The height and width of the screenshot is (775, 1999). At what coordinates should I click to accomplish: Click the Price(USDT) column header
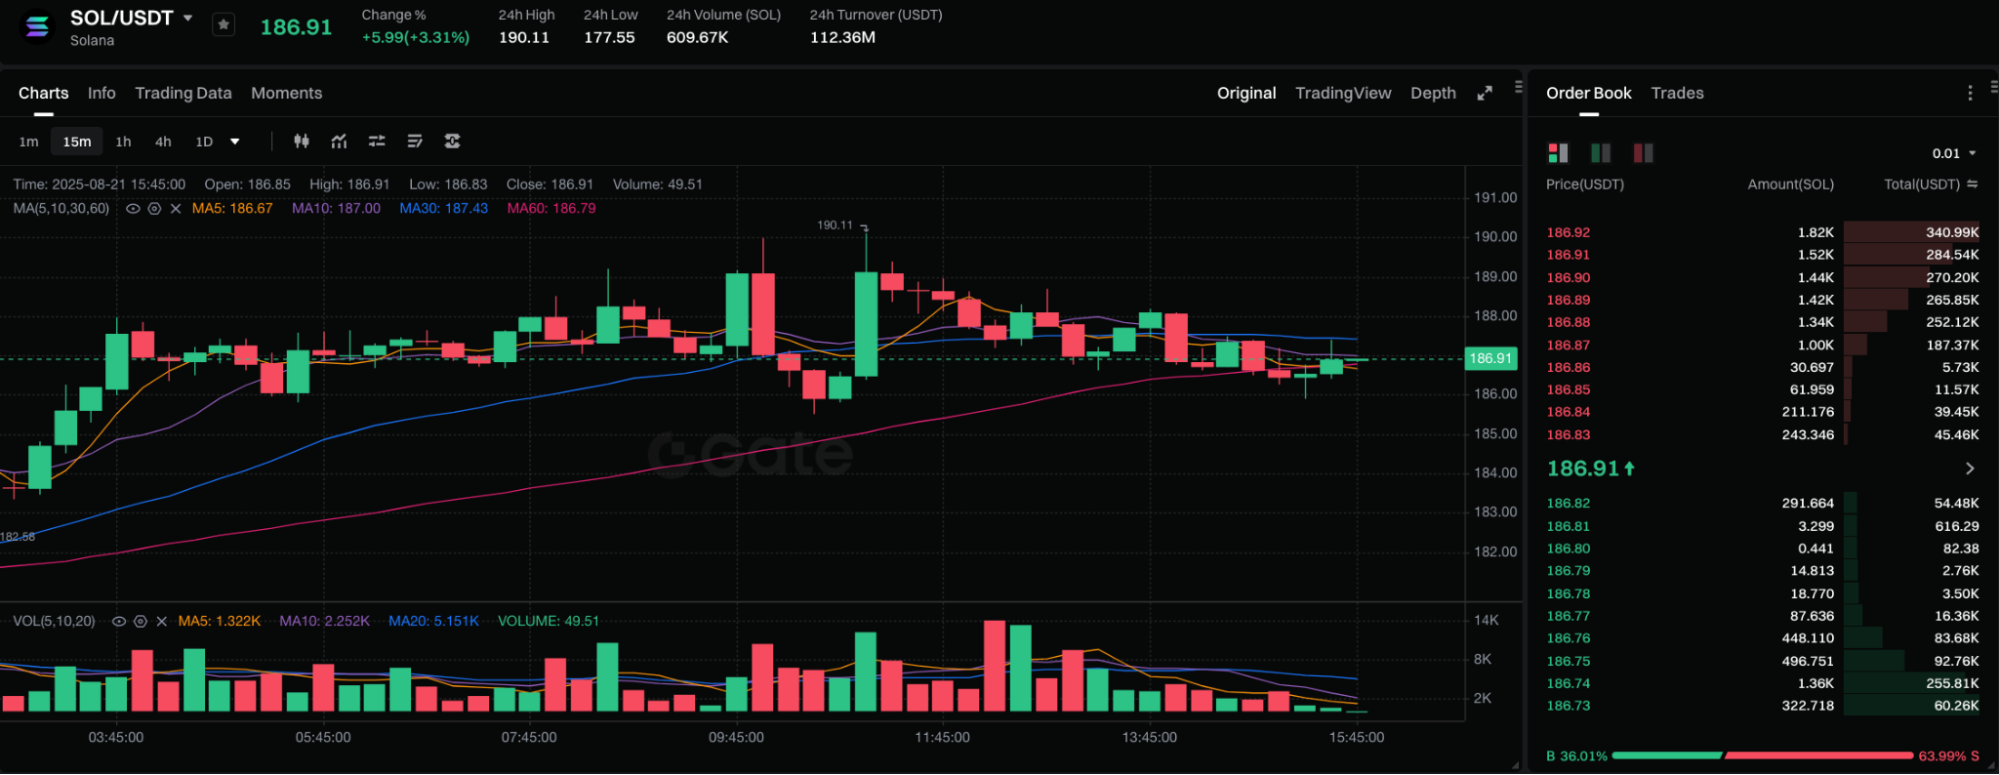pyautogui.click(x=1585, y=184)
